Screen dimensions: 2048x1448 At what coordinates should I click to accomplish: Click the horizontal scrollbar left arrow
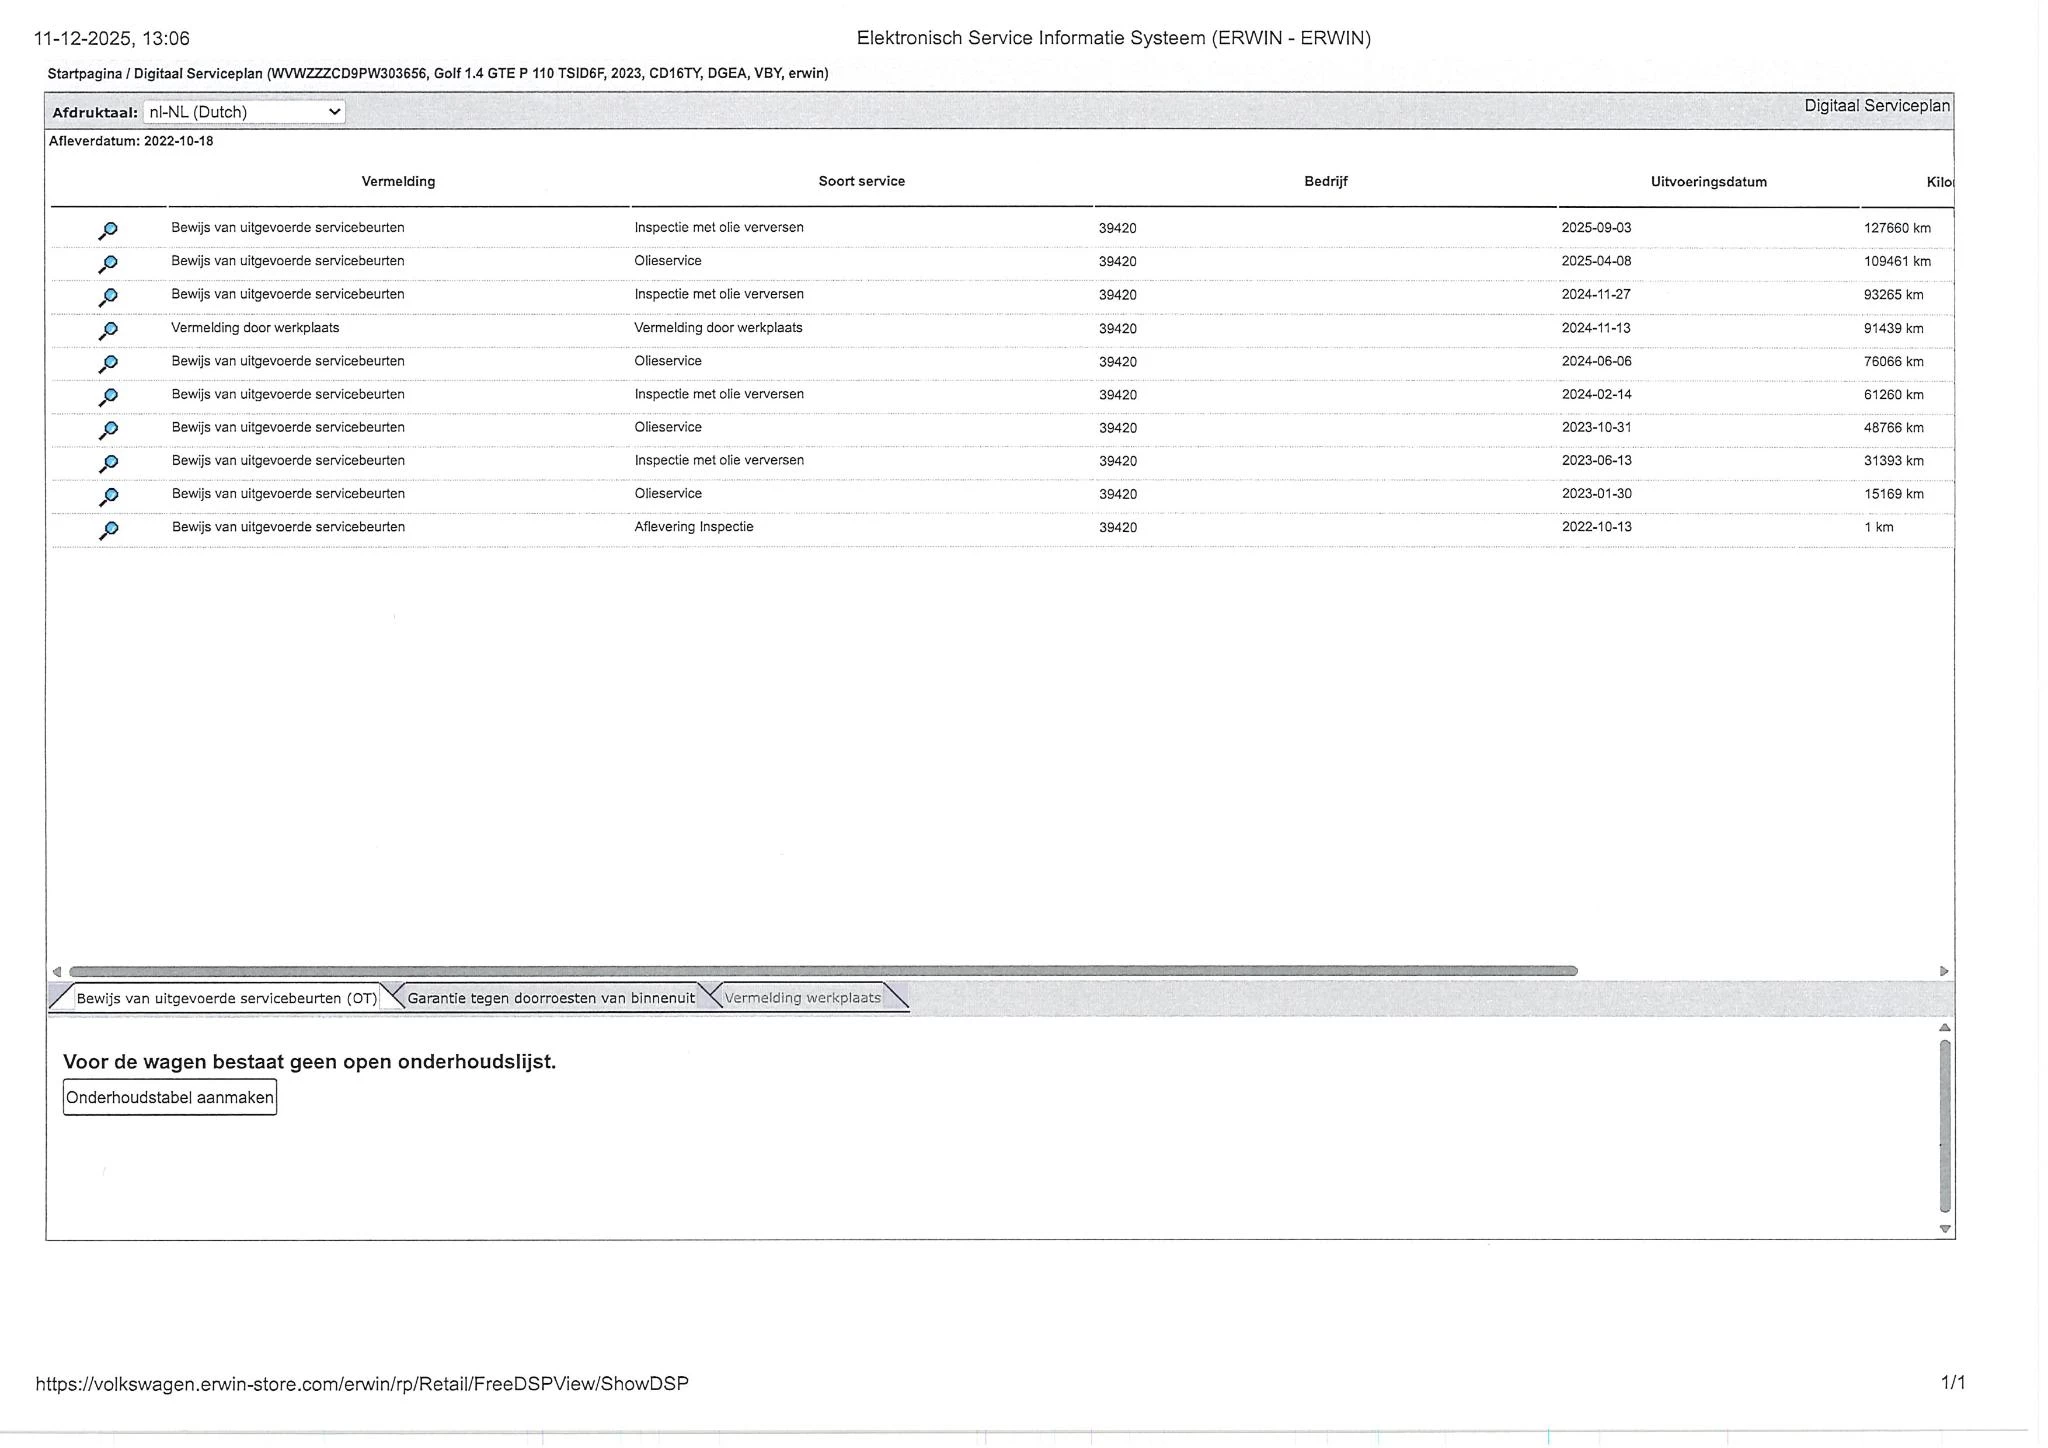point(57,971)
